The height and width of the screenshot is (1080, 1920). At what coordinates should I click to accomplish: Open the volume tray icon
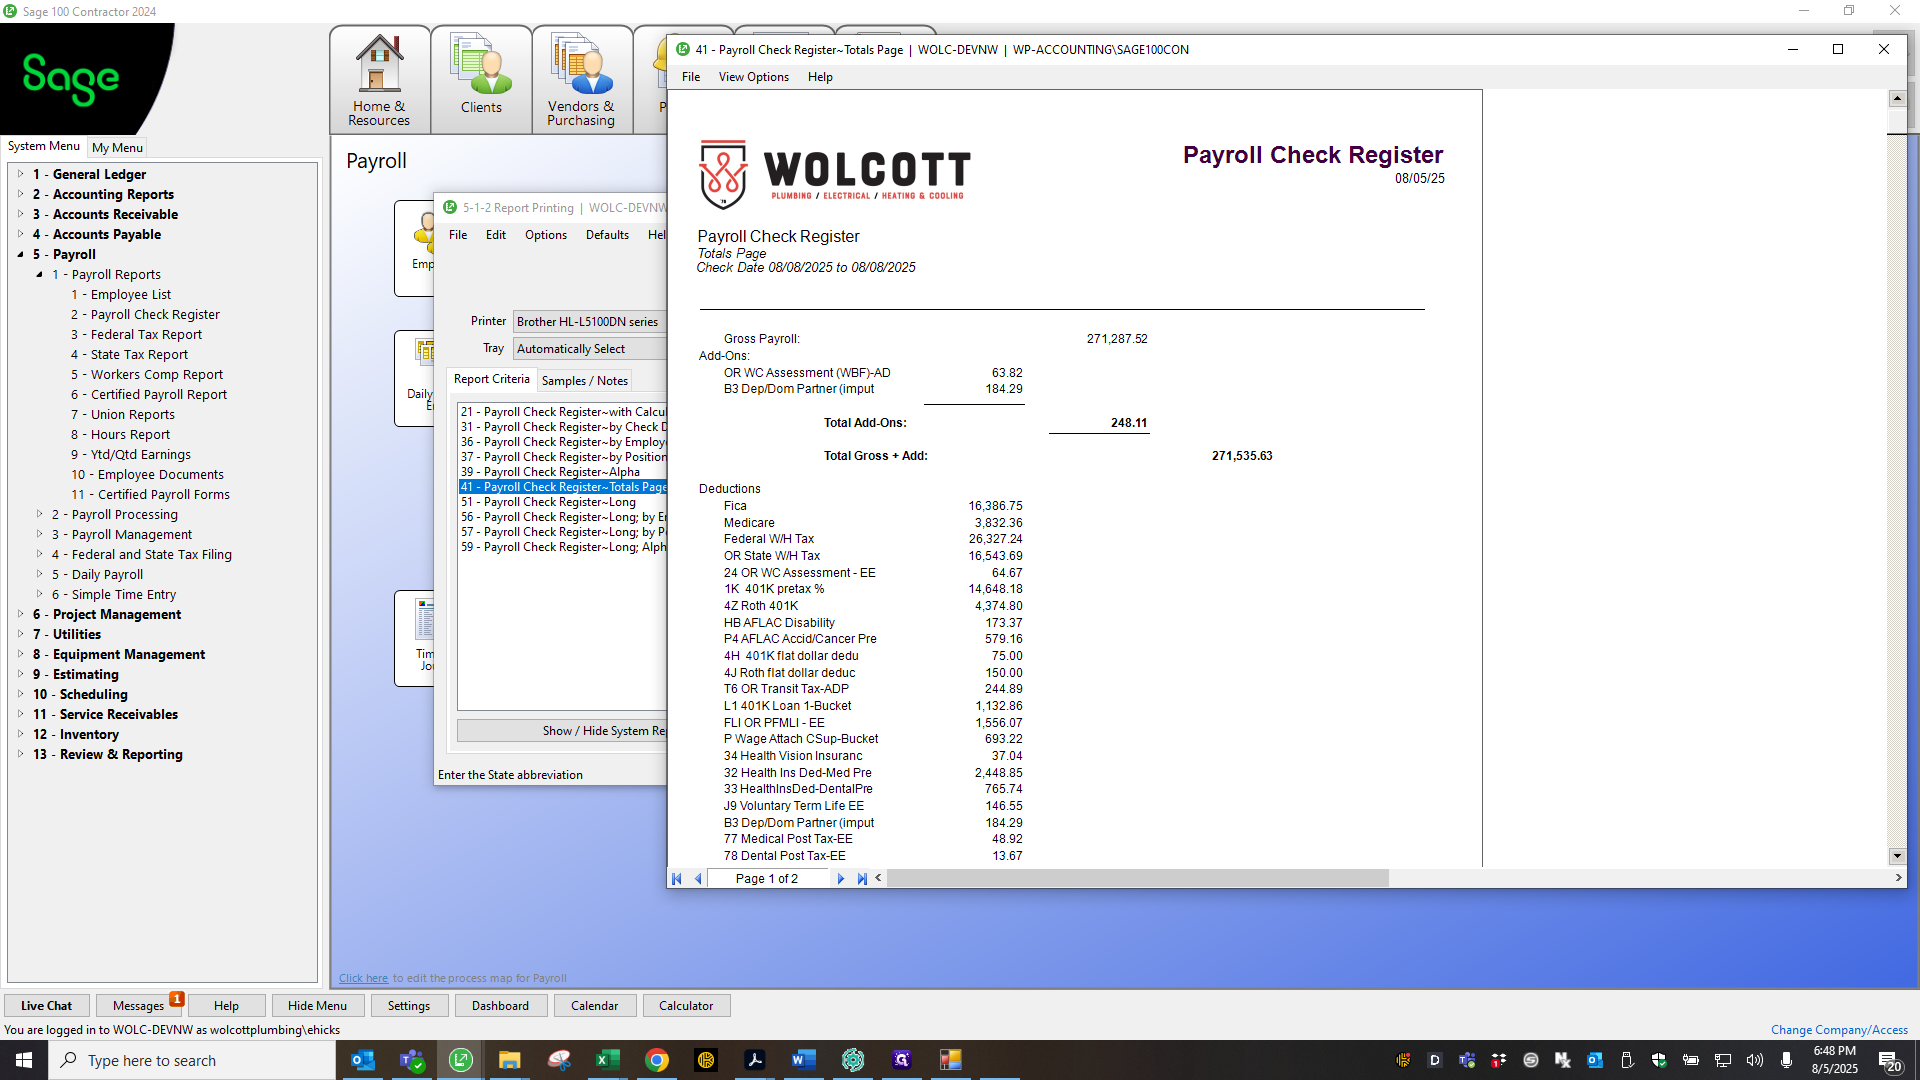(x=1755, y=1060)
